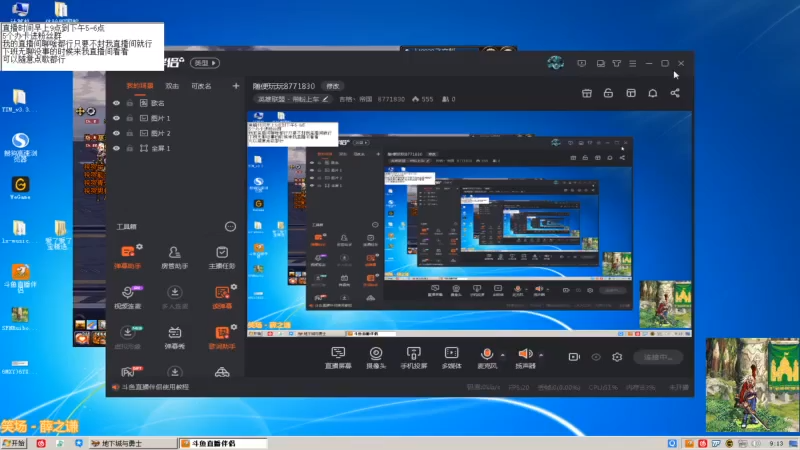Open 房管助手 tool
Image resolution: width=800 pixels, height=450 pixels.
point(174,256)
